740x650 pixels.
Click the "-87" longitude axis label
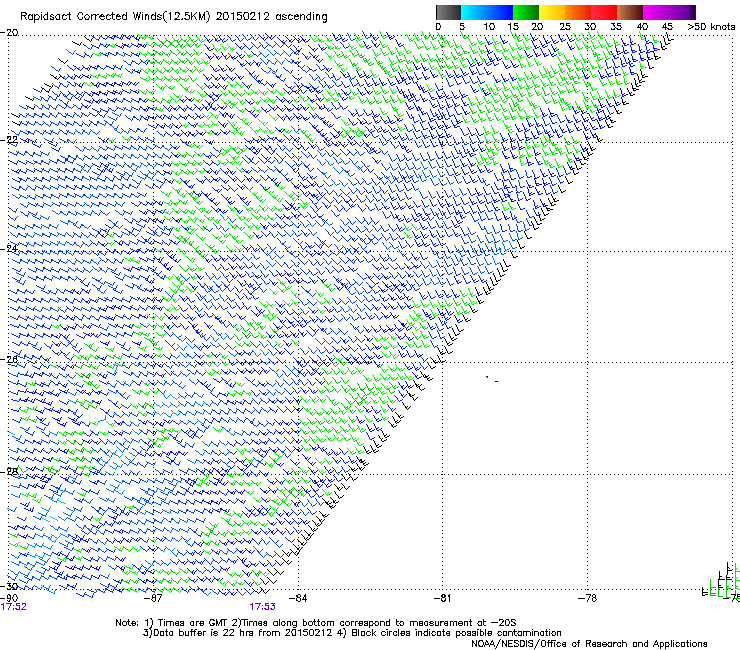point(153,598)
